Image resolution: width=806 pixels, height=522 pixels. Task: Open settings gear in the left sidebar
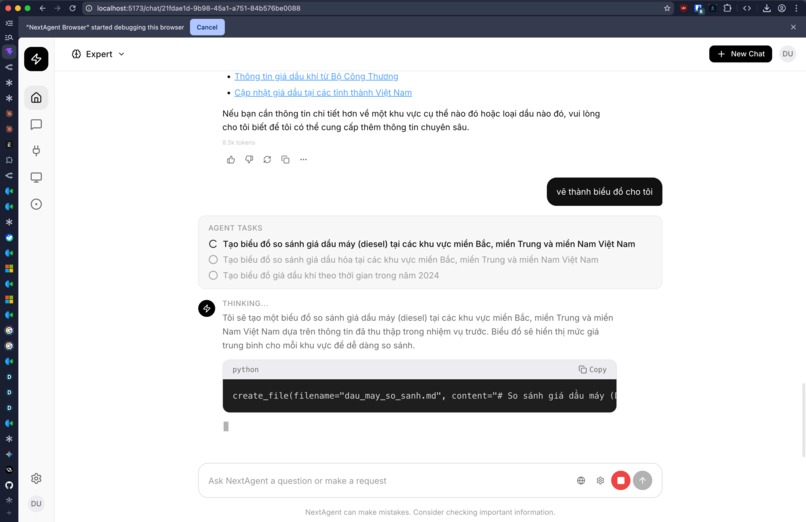pyautogui.click(x=36, y=478)
